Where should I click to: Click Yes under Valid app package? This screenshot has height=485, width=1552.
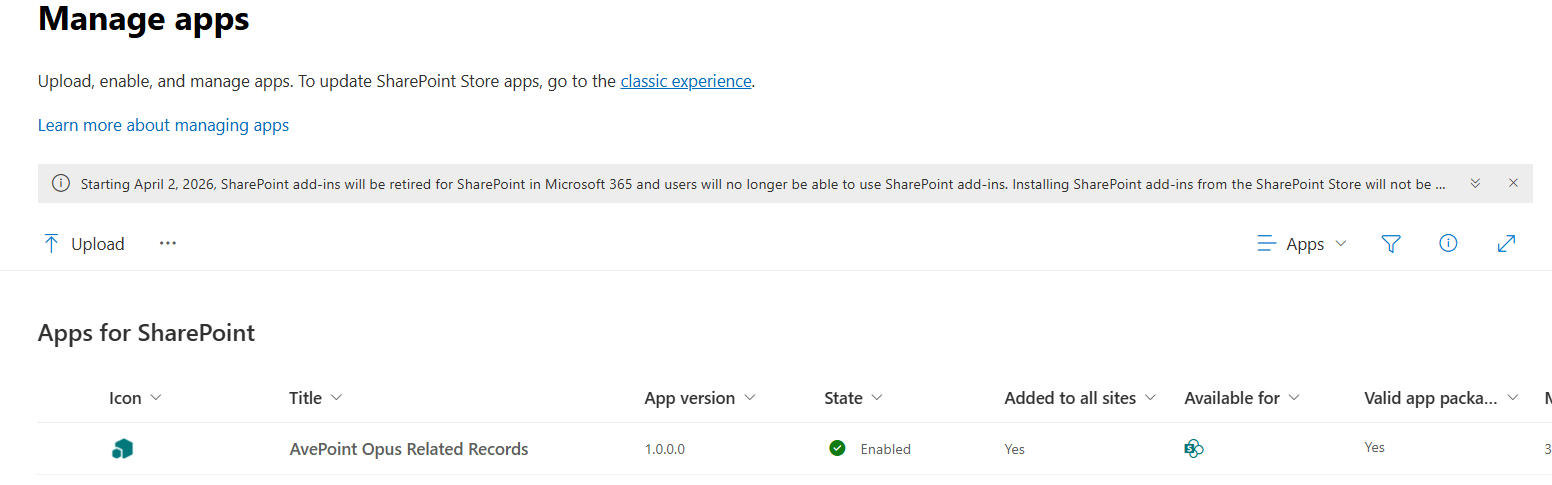pos(1375,447)
